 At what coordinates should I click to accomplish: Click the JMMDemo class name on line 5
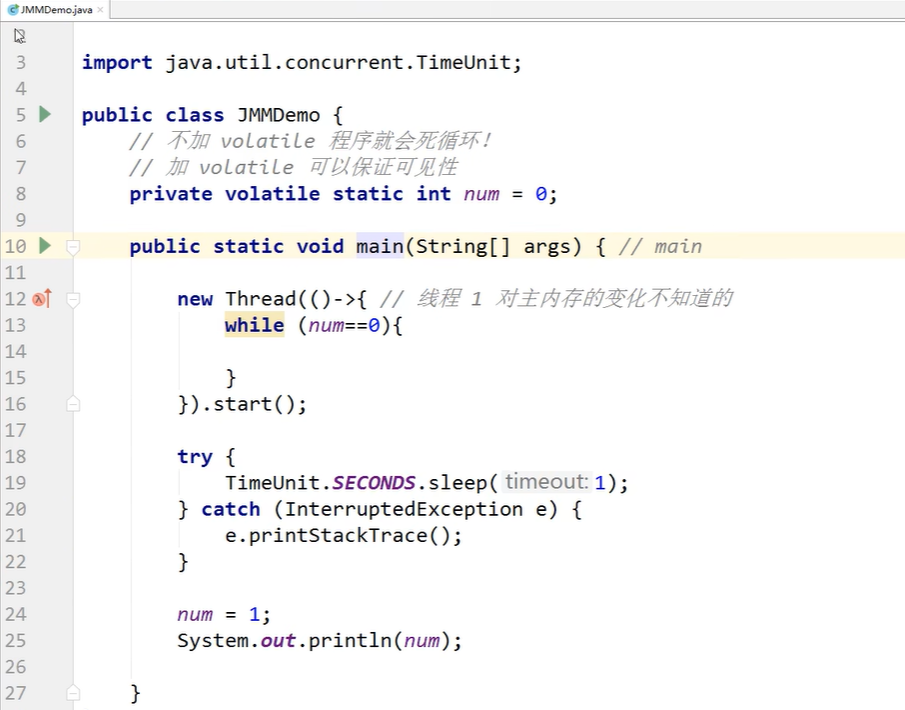click(x=279, y=115)
